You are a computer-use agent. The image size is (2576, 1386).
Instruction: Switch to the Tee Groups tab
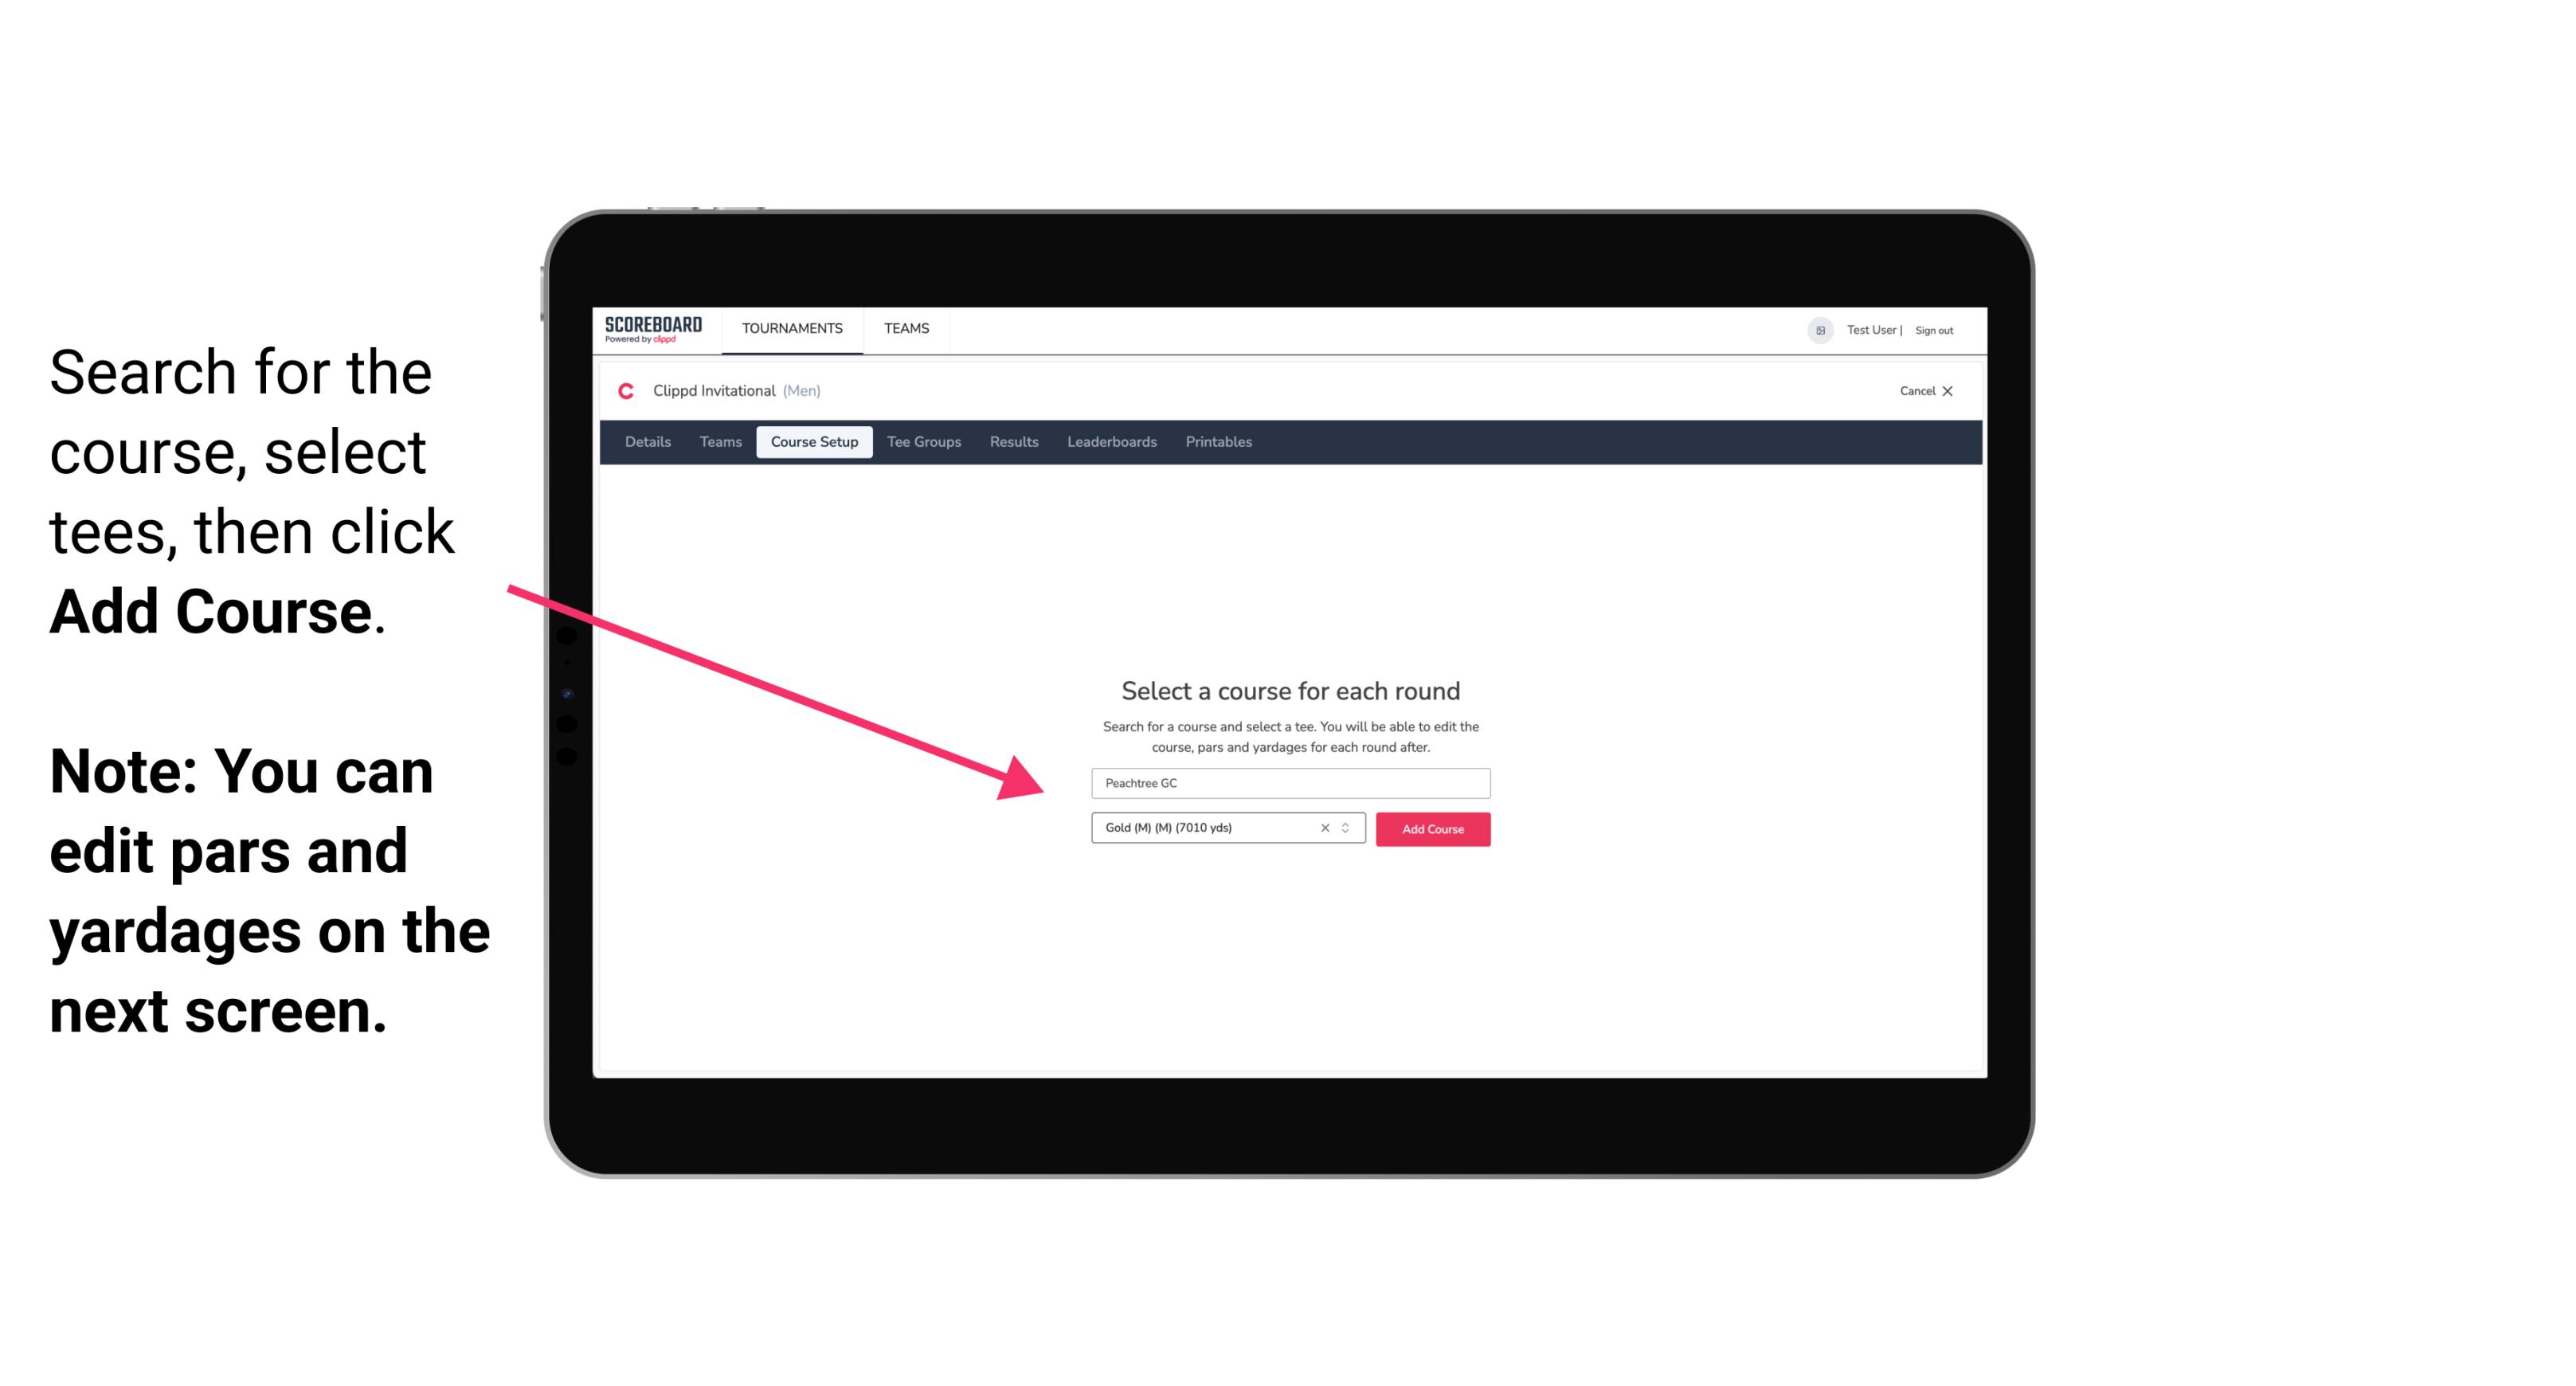[922, 442]
